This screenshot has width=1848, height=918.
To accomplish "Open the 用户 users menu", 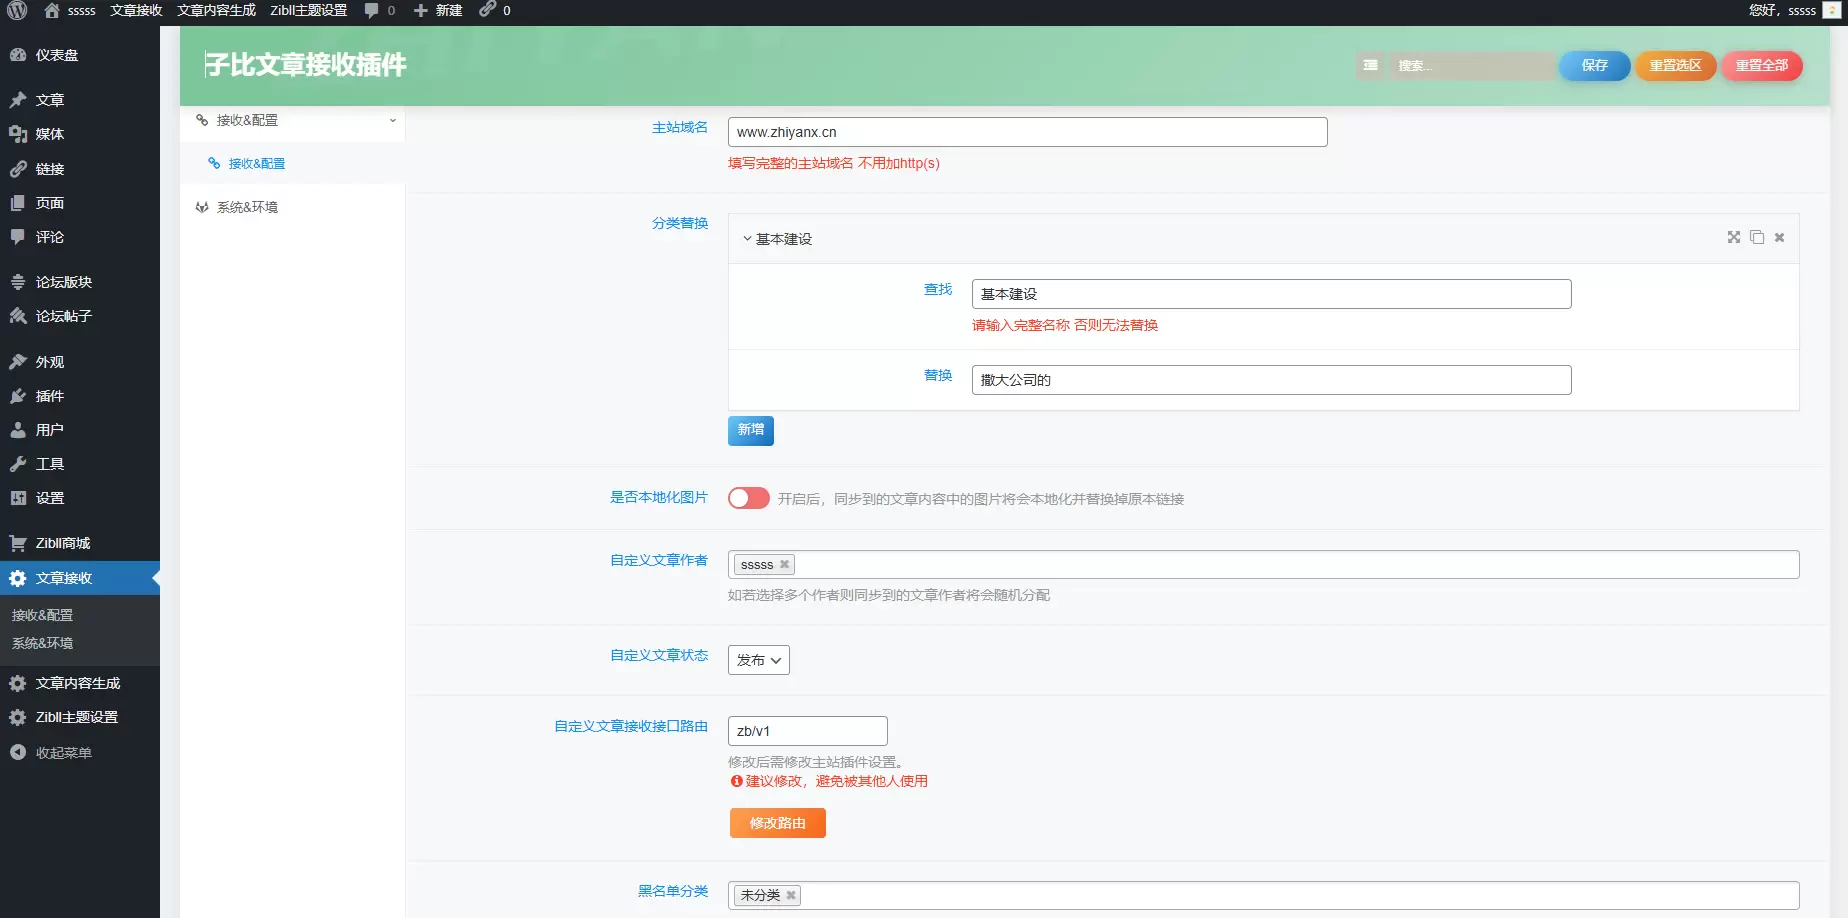I will (80, 430).
